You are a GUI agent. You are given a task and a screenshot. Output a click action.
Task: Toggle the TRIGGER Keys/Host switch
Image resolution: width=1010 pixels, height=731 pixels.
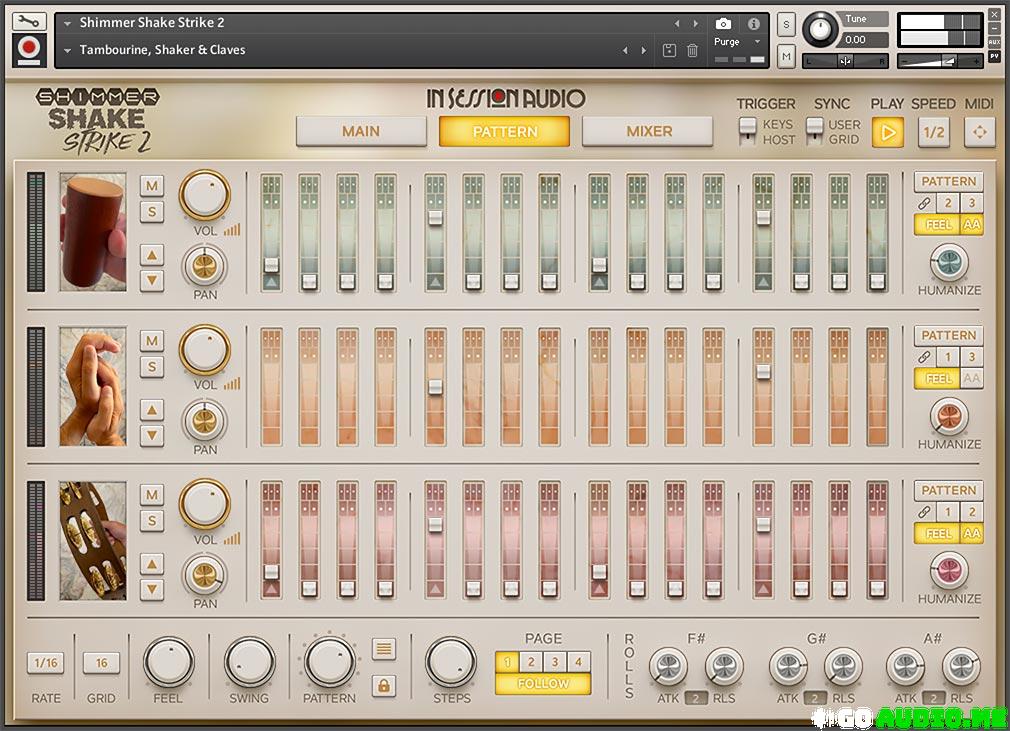pos(747,131)
